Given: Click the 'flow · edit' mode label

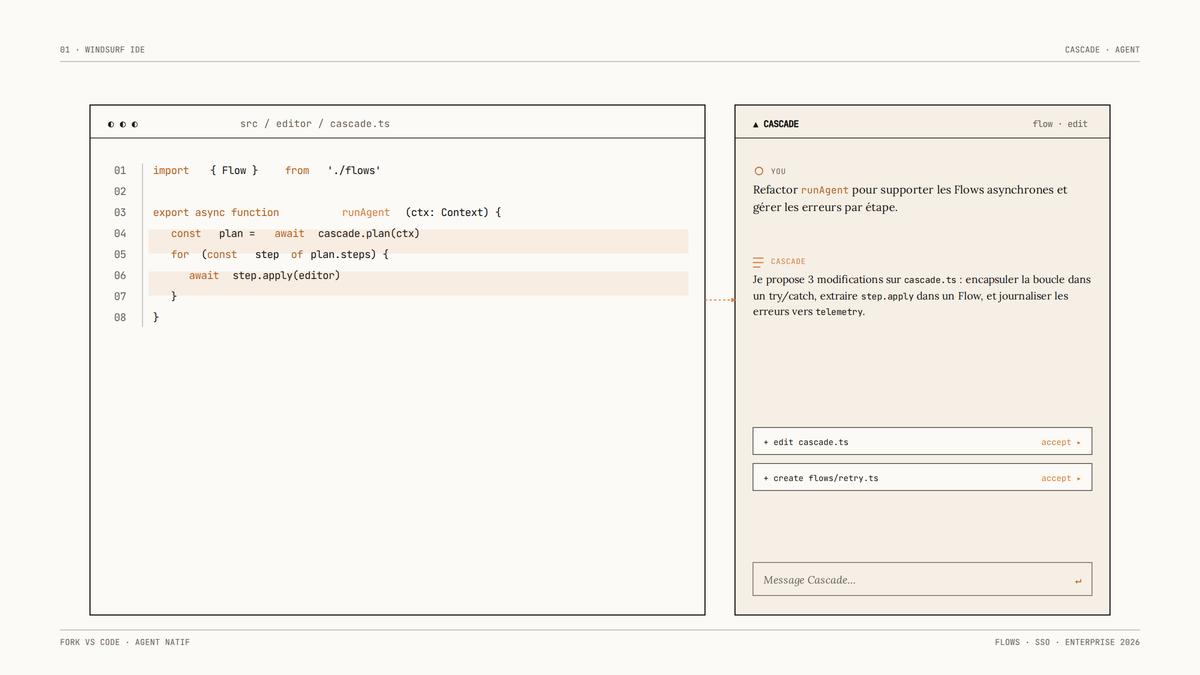Looking at the screenshot, I should pyautogui.click(x=1060, y=124).
